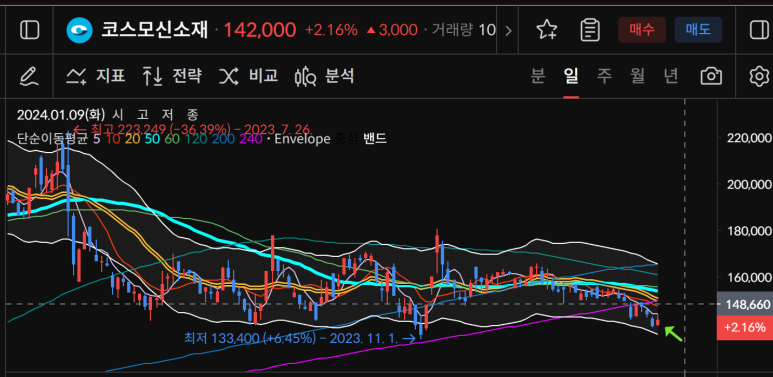This screenshot has width=773, height=377.
Task: Click the 2024.01.09(화) date label
Action: [61, 115]
